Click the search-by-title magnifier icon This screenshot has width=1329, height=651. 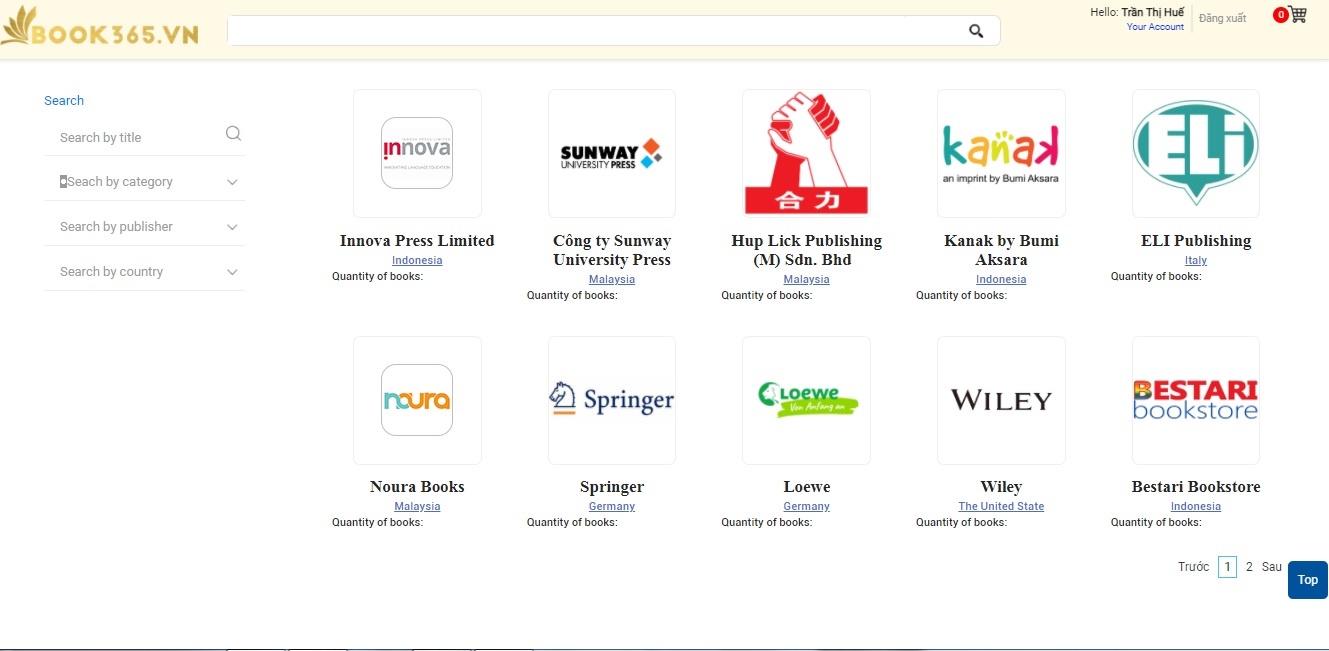(x=233, y=134)
